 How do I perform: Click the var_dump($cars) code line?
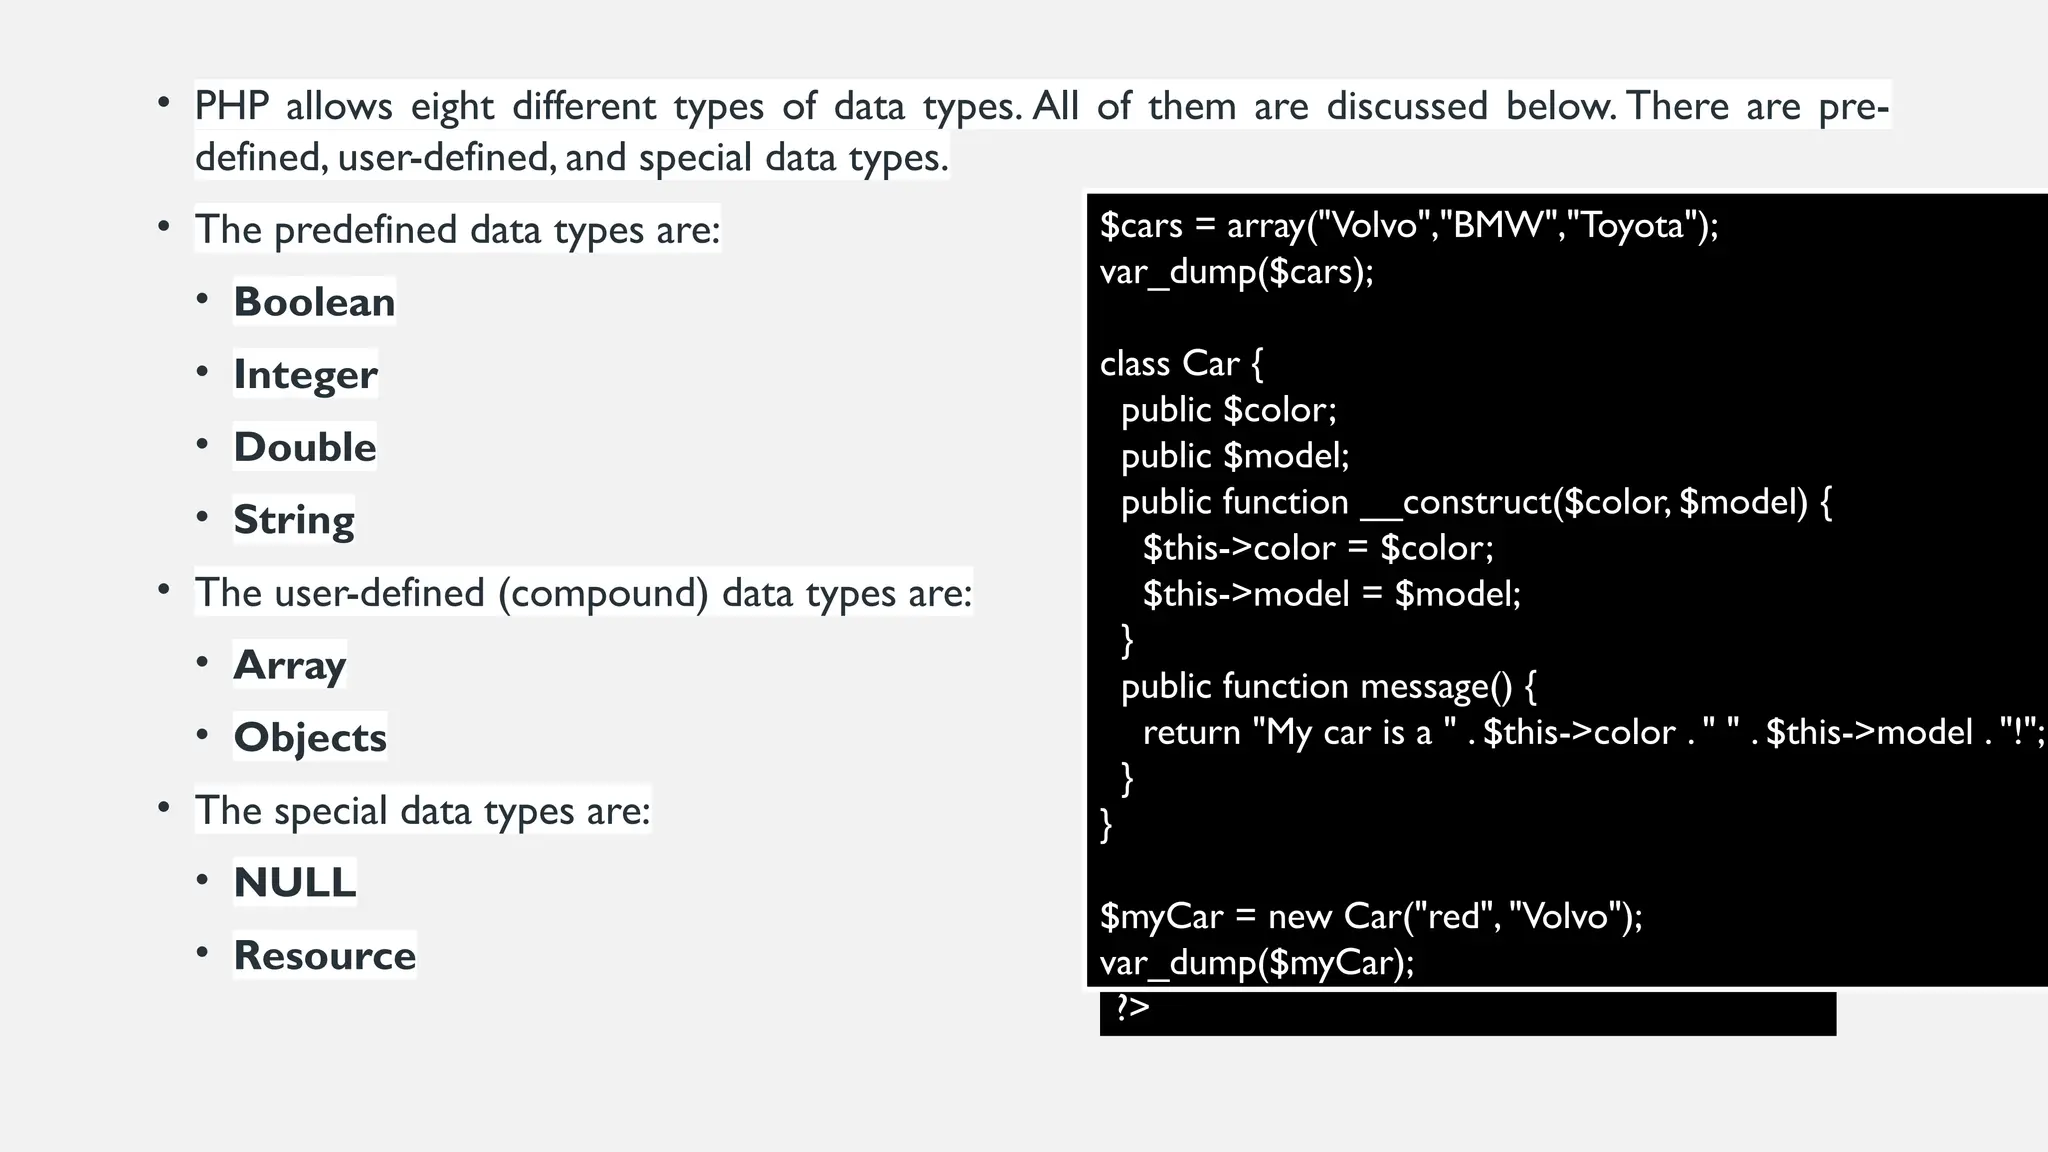[x=1237, y=271]
